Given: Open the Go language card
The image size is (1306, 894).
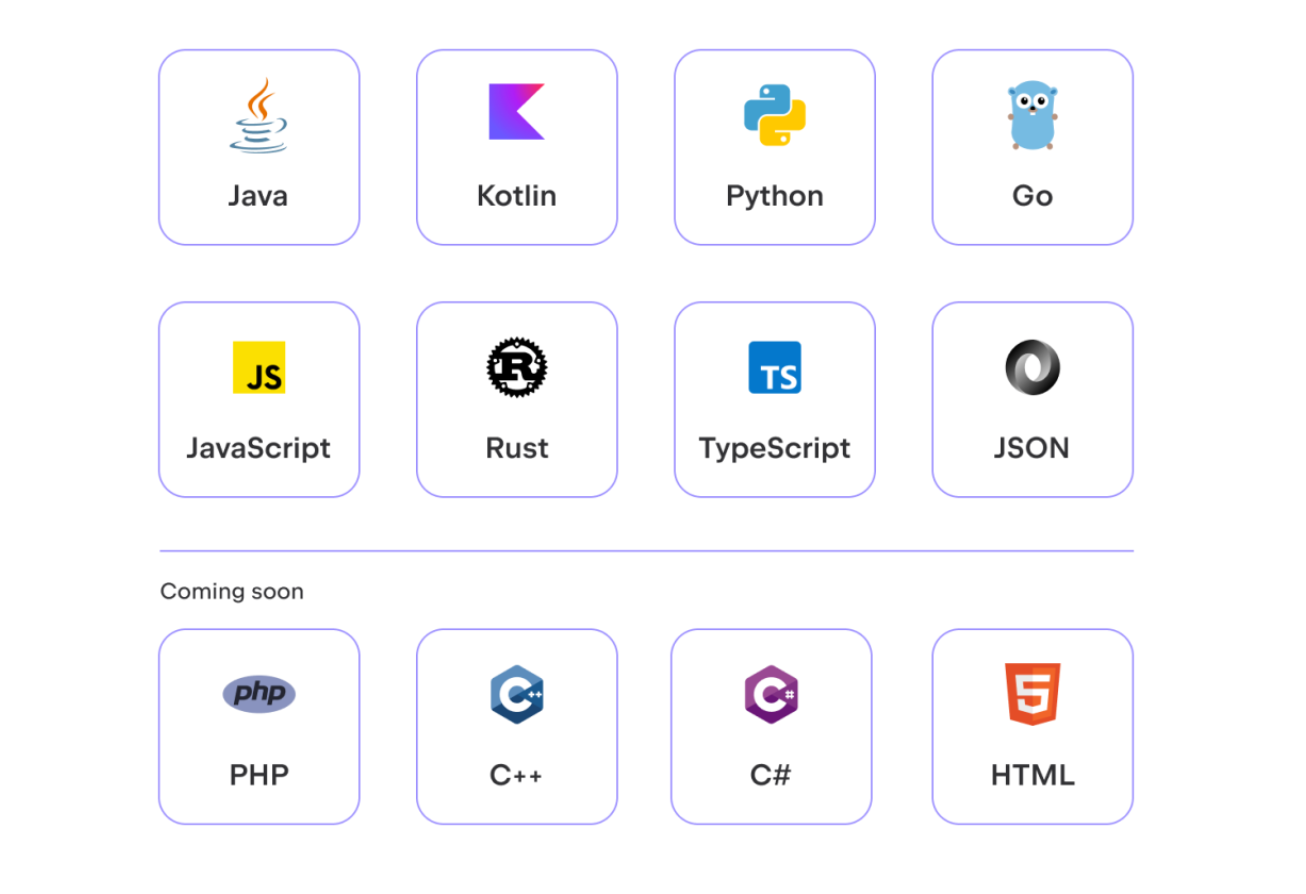Looking at the screenshot, I should (x=1032, y=146).
